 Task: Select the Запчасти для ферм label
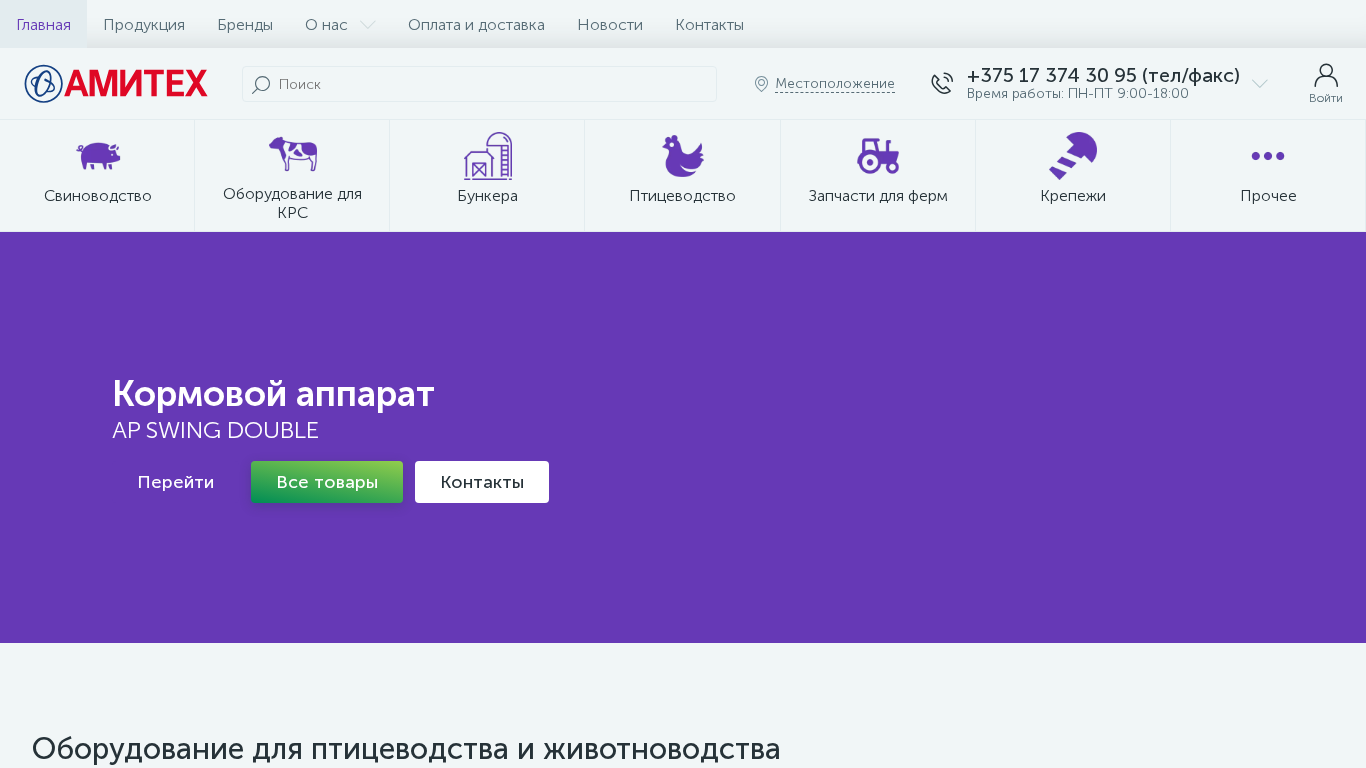pos(878,196)
